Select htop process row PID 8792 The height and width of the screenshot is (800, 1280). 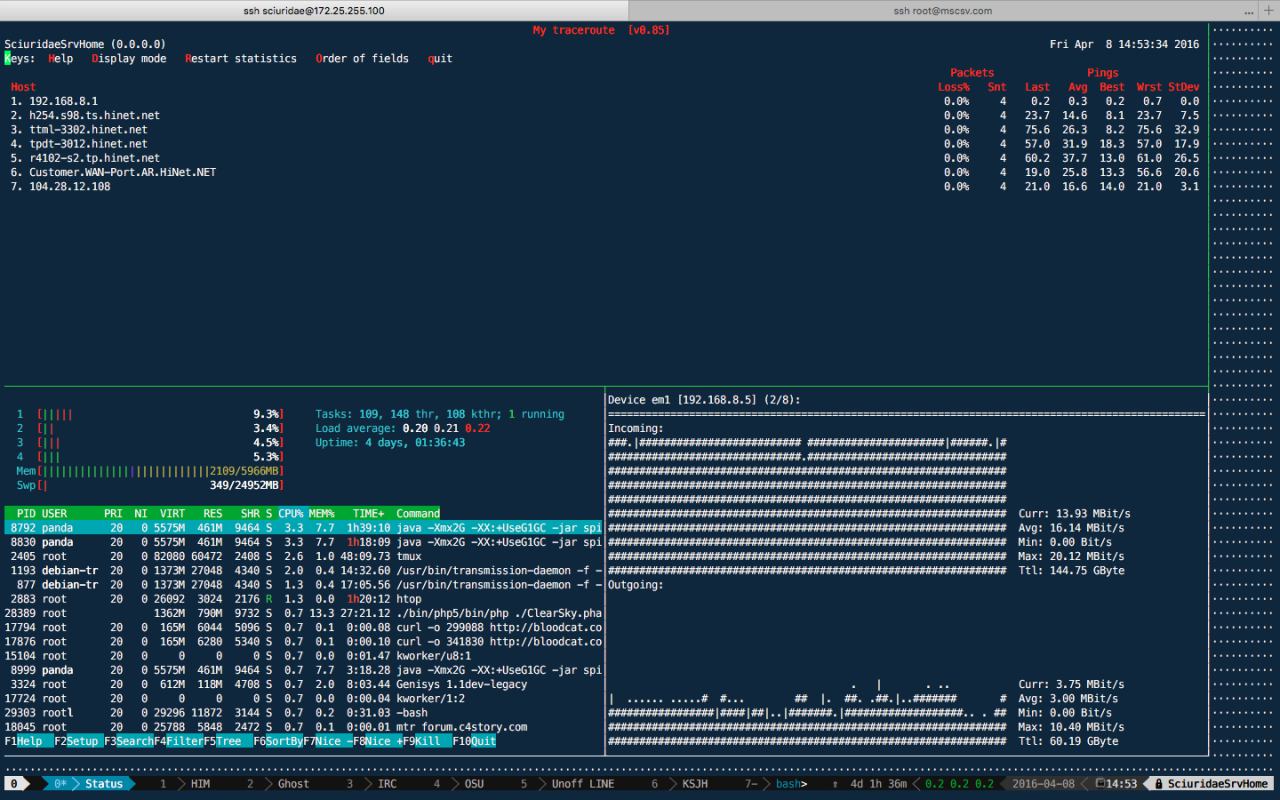(x=303, y=527)
